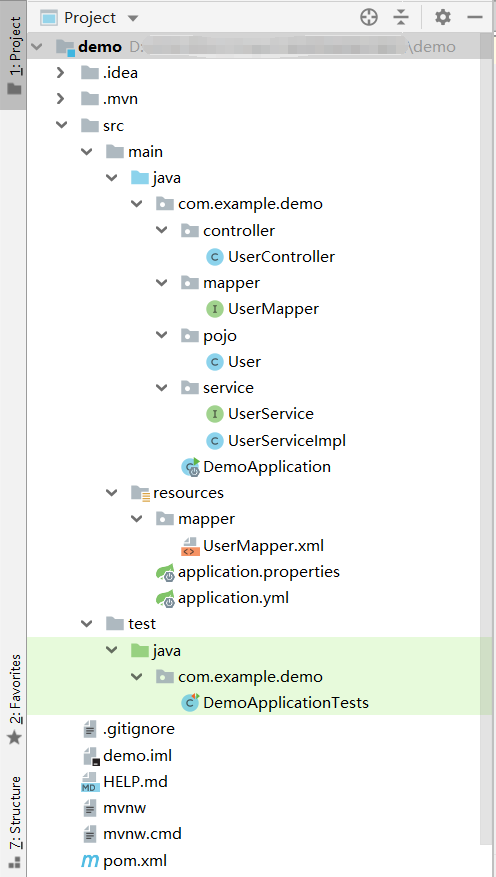Collapse the src folder

tap(61, 125)
